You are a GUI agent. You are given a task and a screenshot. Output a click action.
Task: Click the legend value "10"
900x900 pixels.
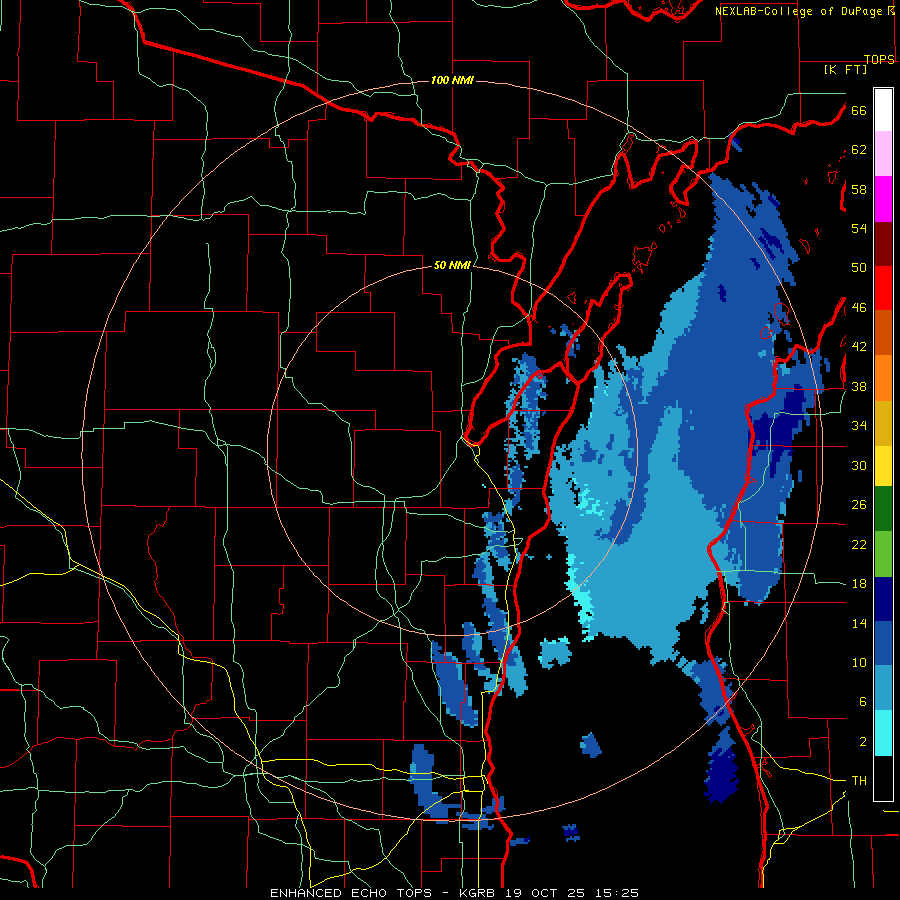coord(859,663)
